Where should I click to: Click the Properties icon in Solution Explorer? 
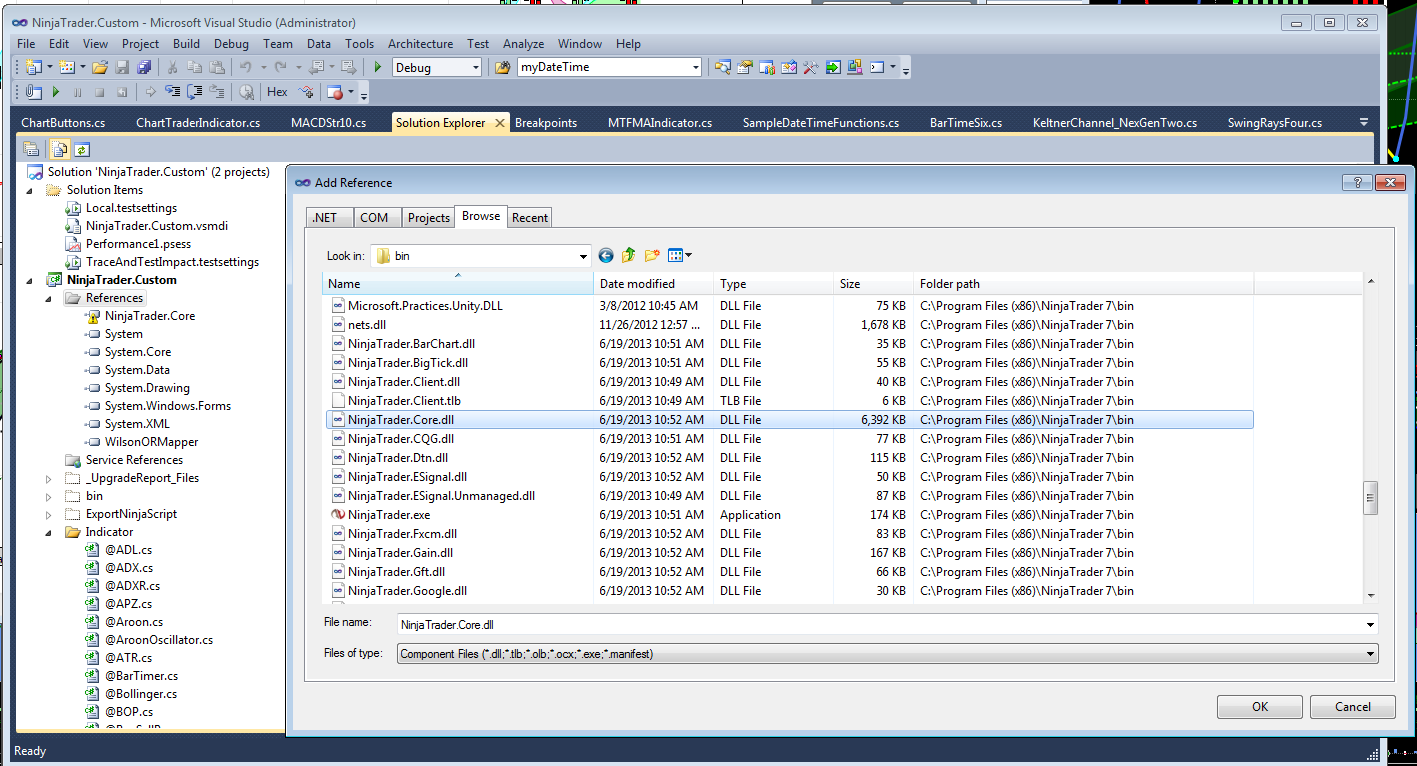(31, 149)
